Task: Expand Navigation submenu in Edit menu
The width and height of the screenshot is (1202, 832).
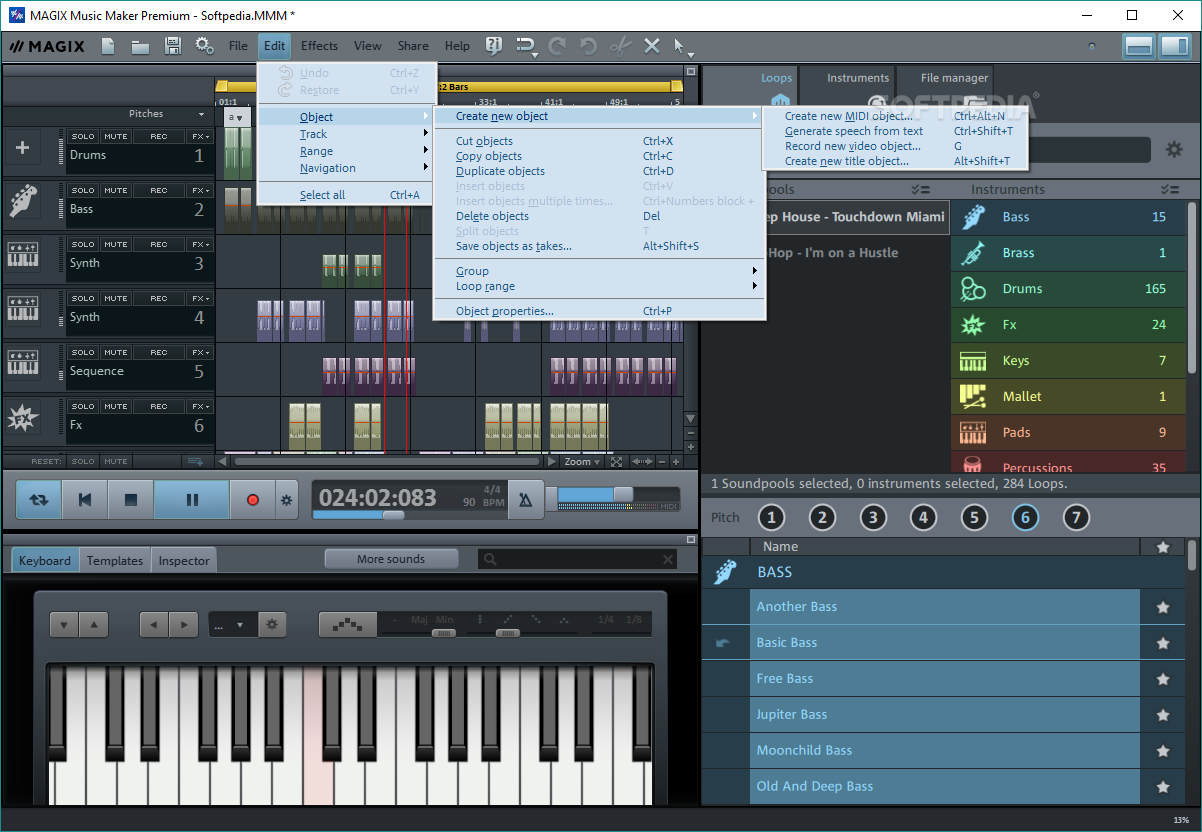Action: [x=347, y=168]
